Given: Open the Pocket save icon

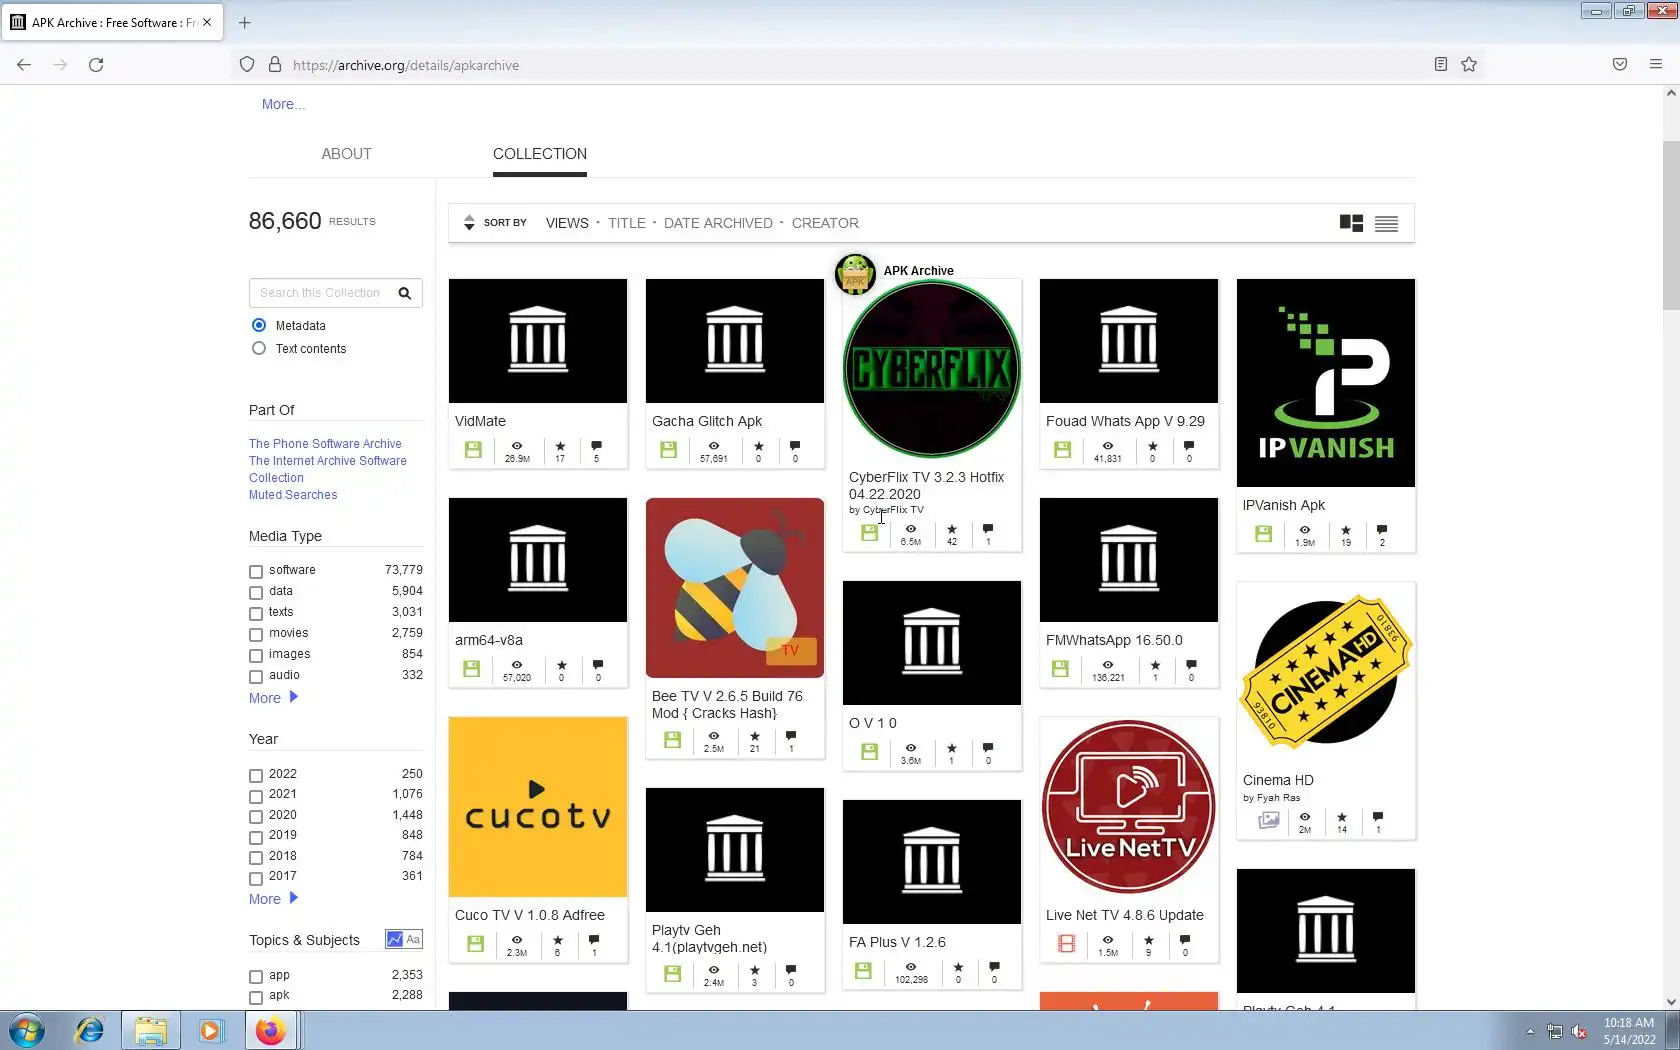Looking at the screenshot, I should [x=1620, y=65].
